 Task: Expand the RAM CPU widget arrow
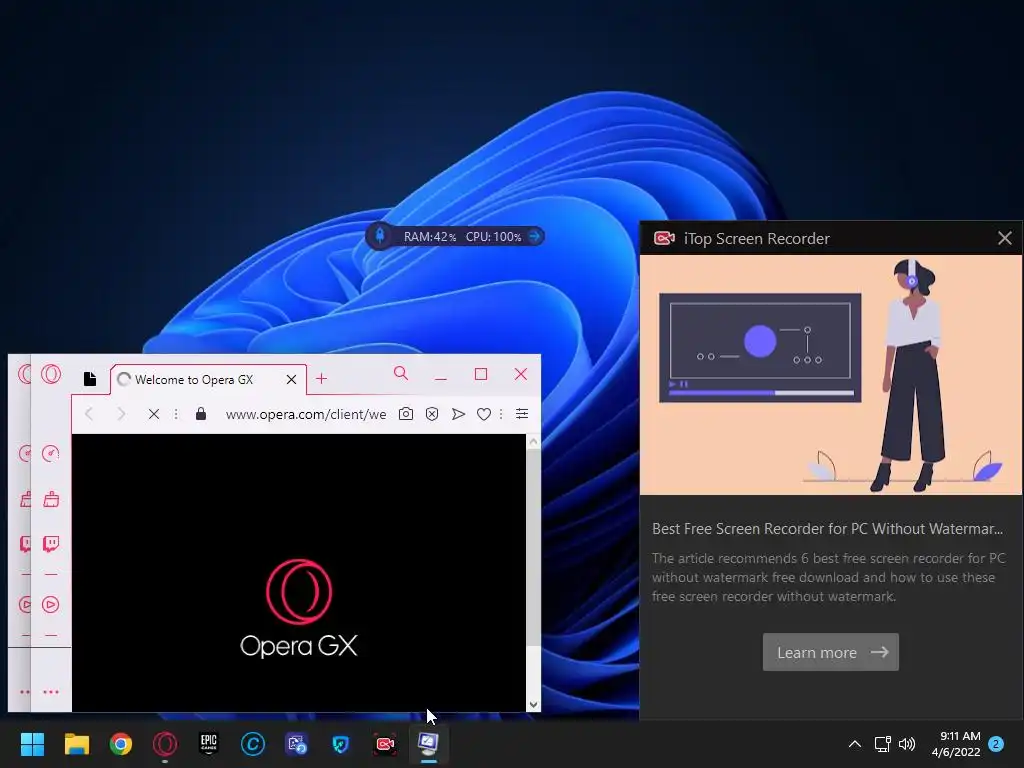coord(535,236)
